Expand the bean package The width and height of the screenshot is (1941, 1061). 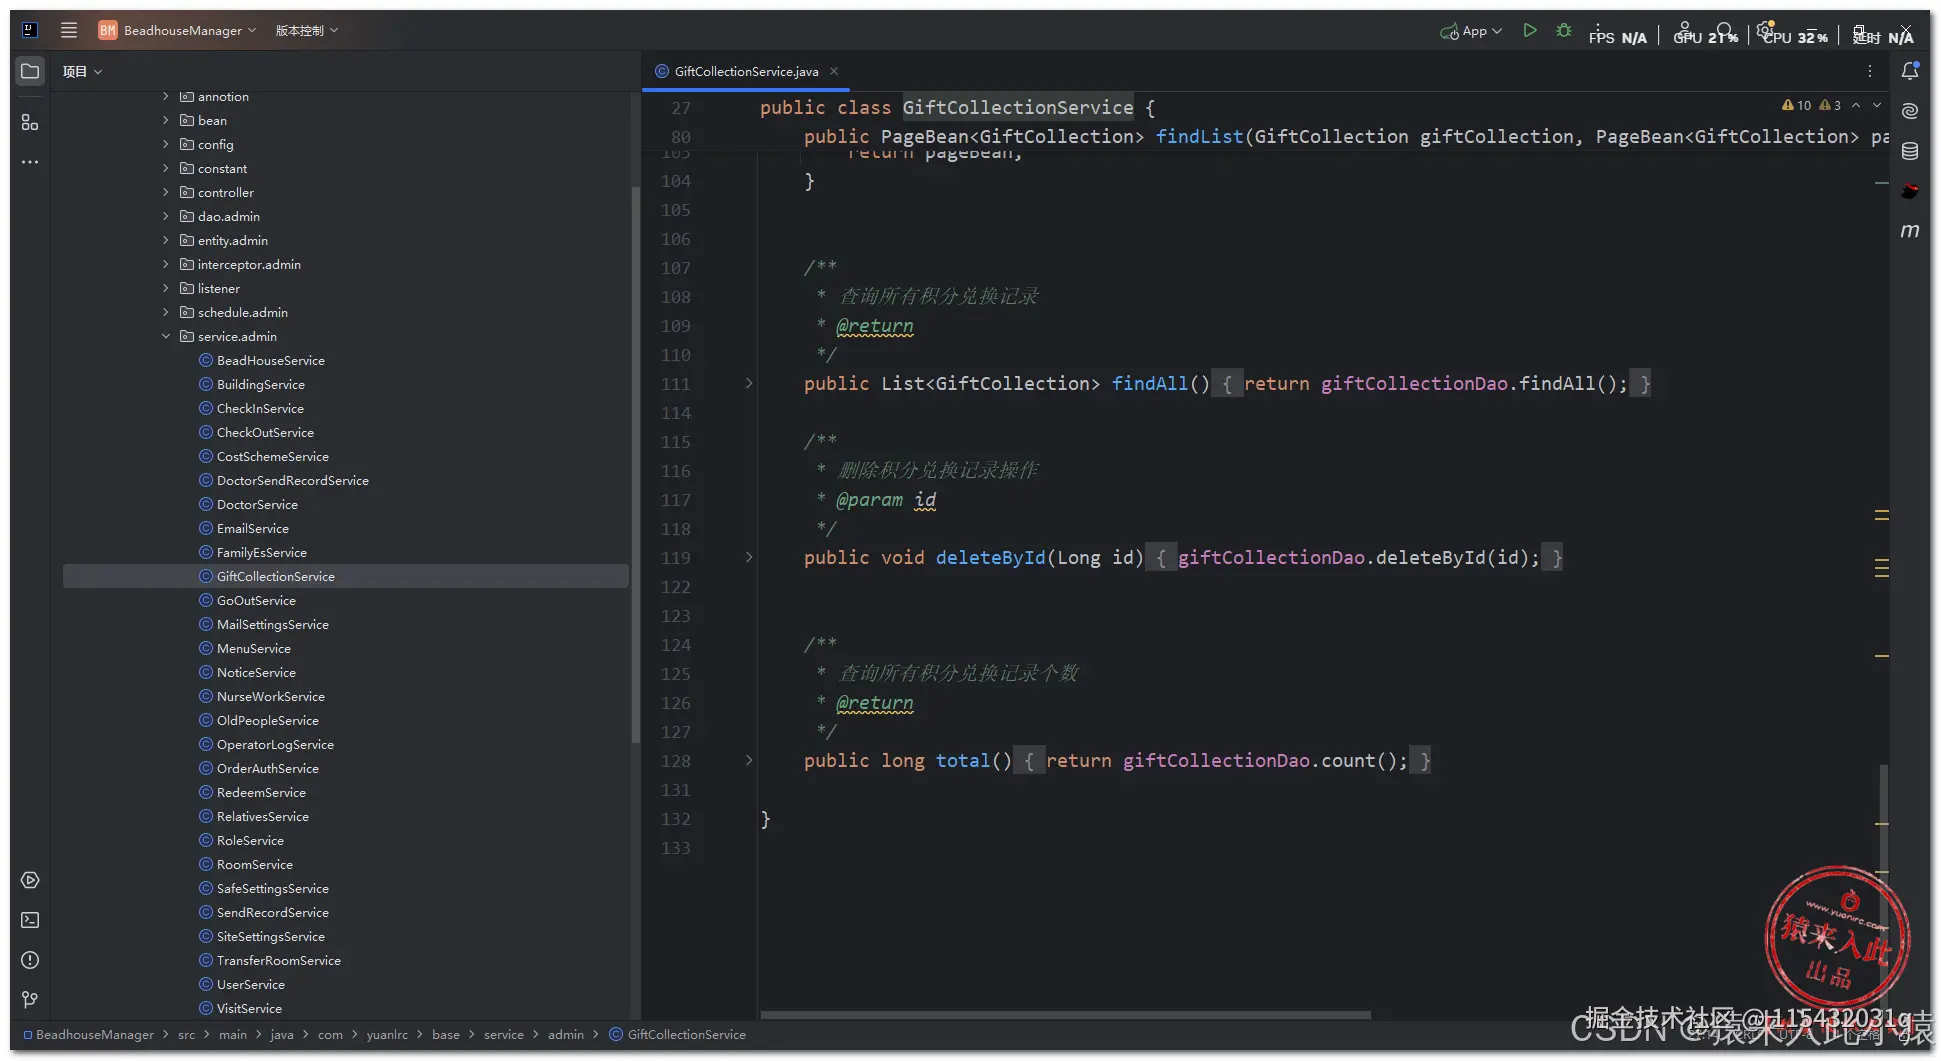pos(166,120)
